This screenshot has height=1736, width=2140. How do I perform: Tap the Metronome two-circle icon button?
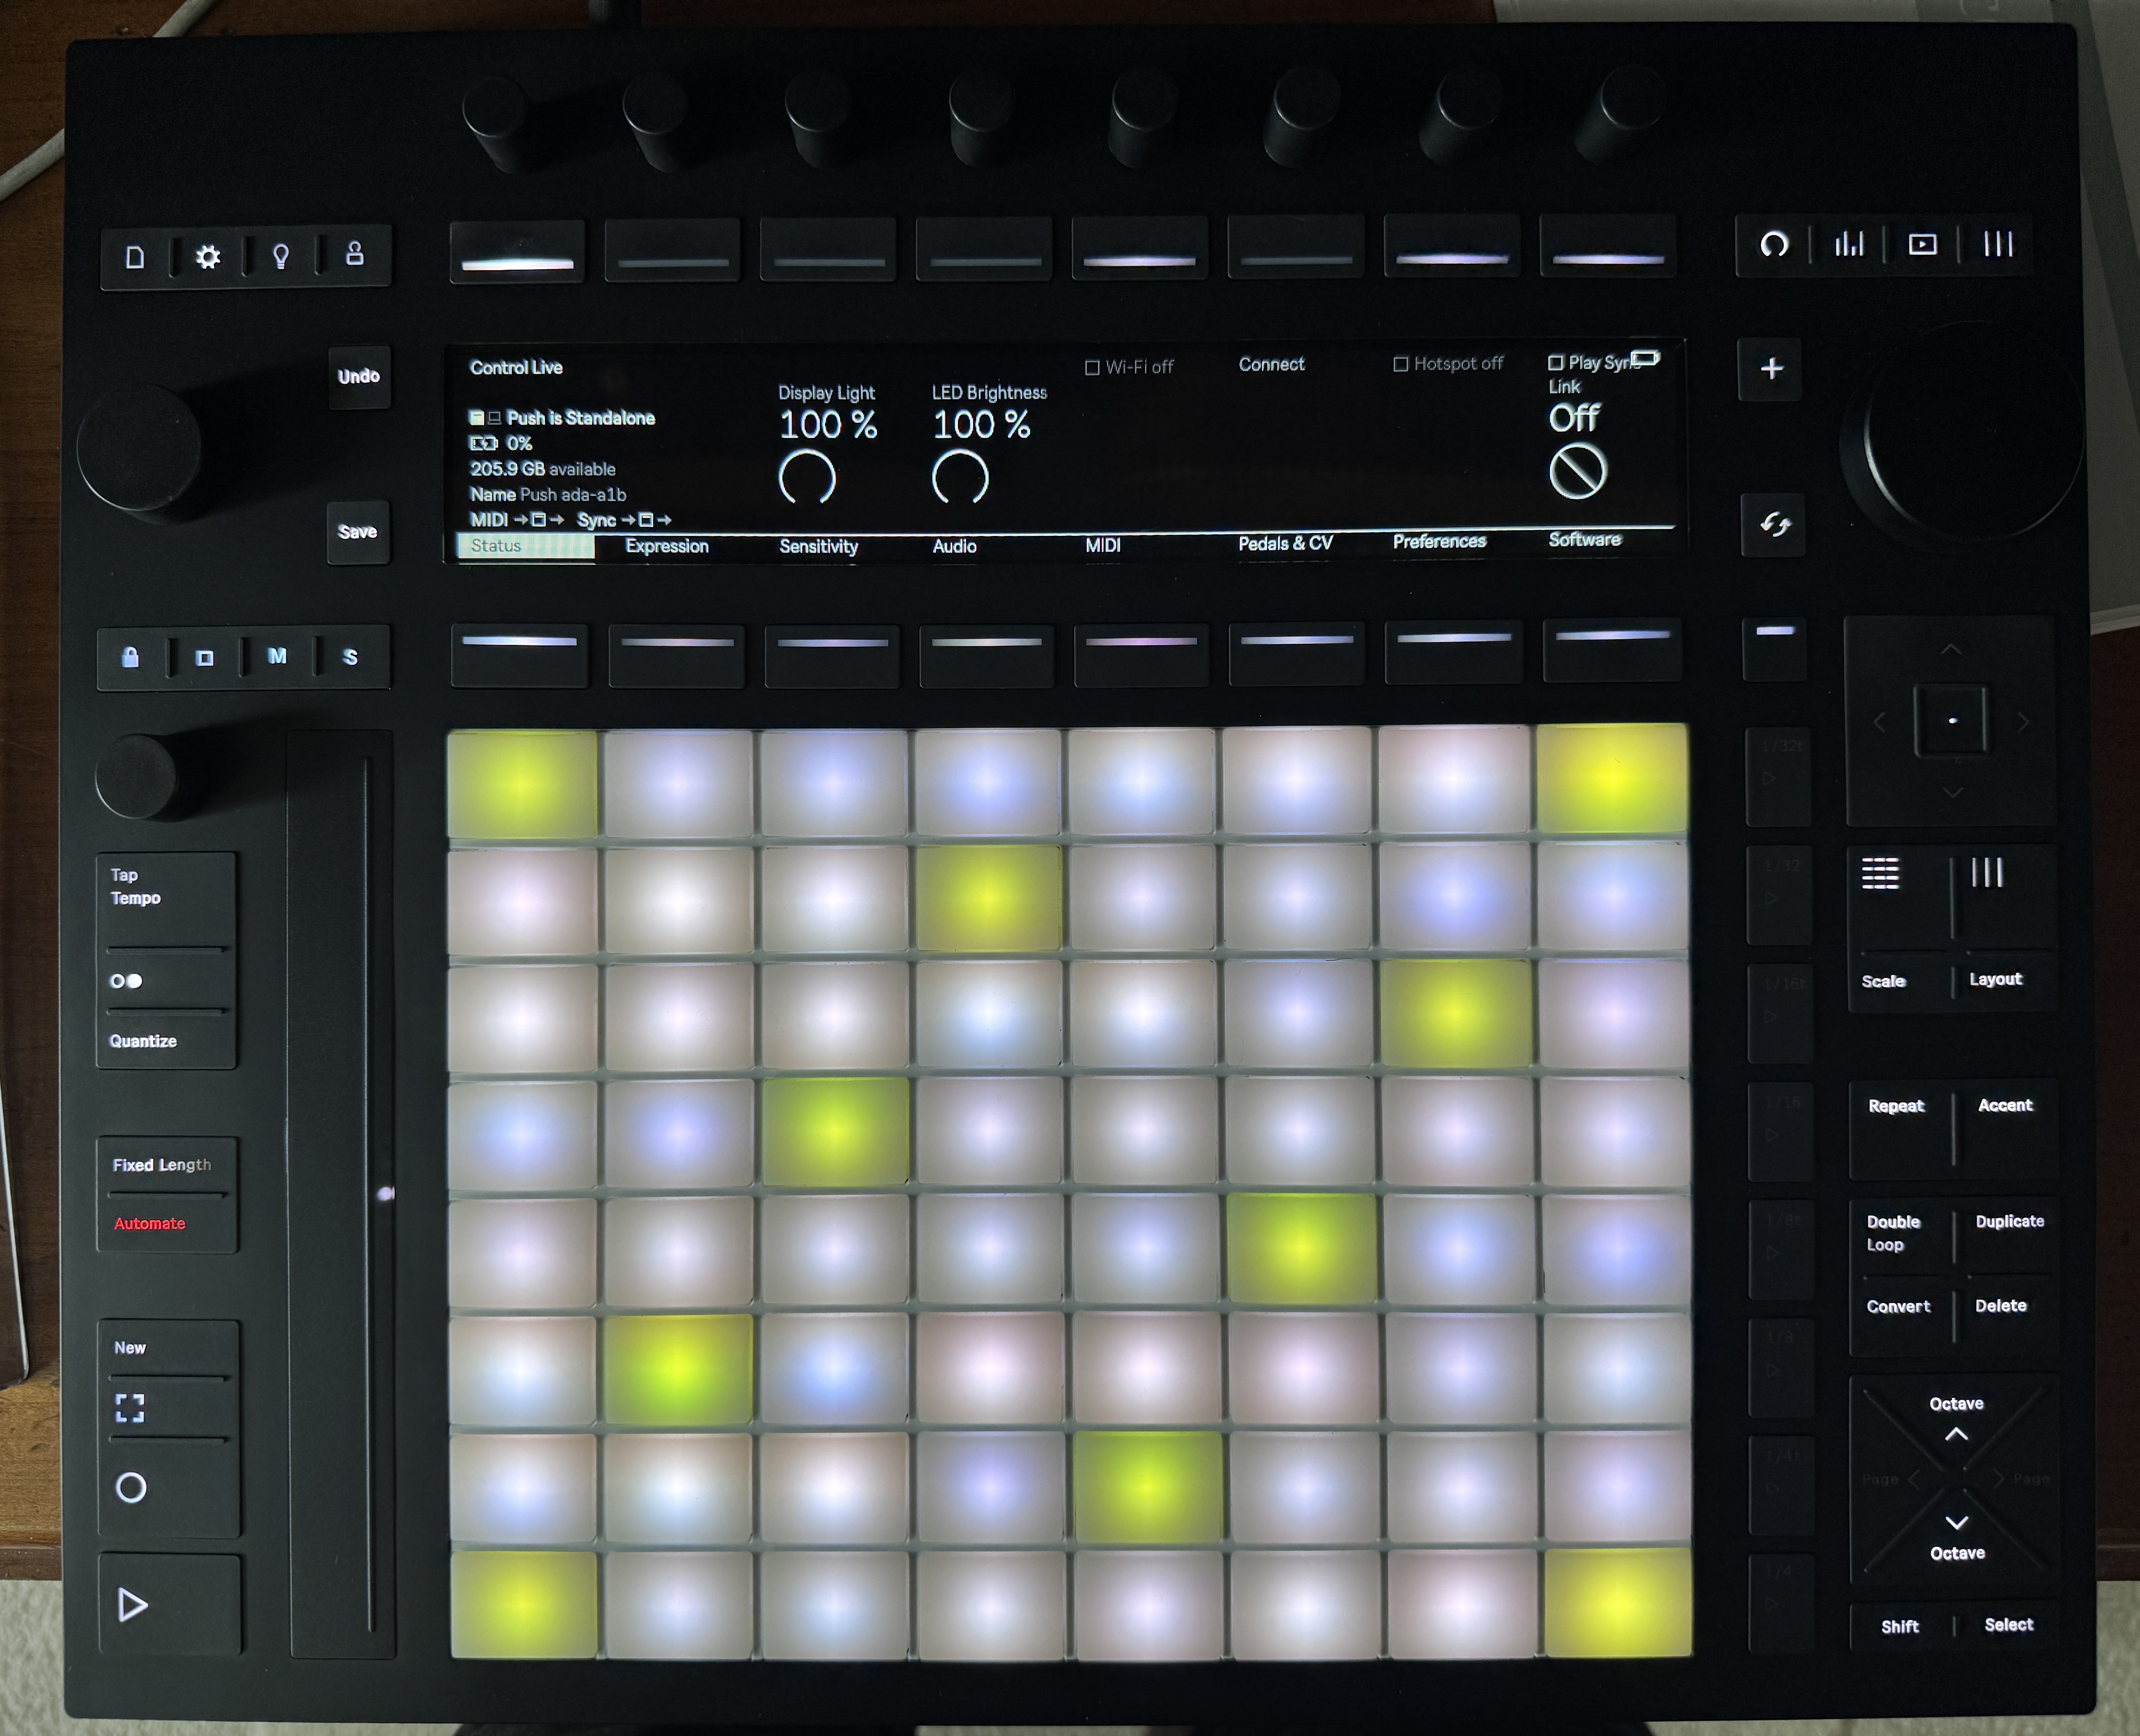[126, 981]
